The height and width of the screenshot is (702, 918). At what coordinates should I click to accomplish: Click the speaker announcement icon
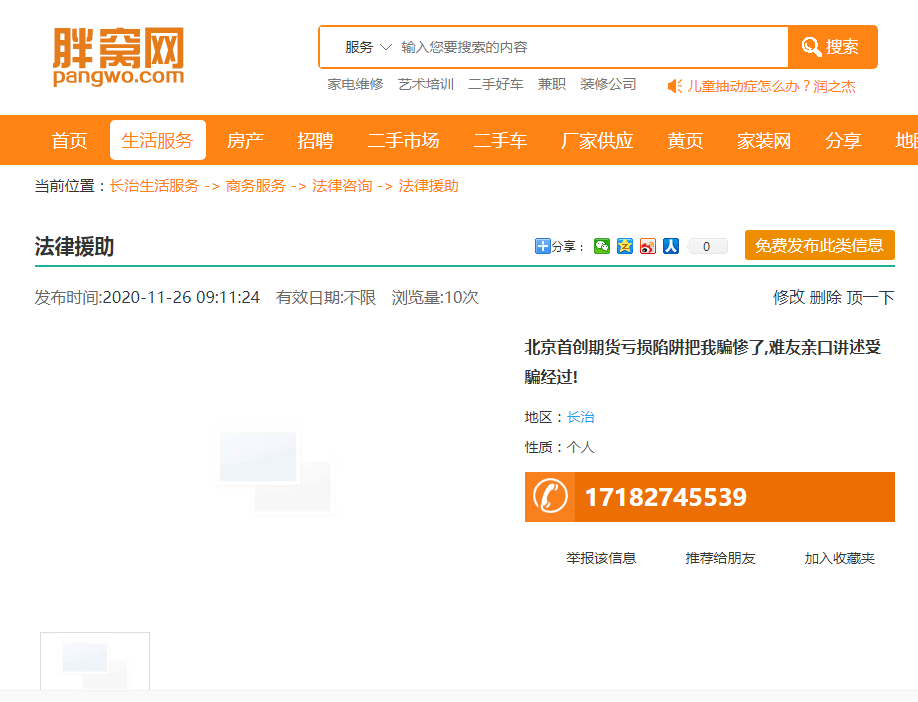(675, 86)
